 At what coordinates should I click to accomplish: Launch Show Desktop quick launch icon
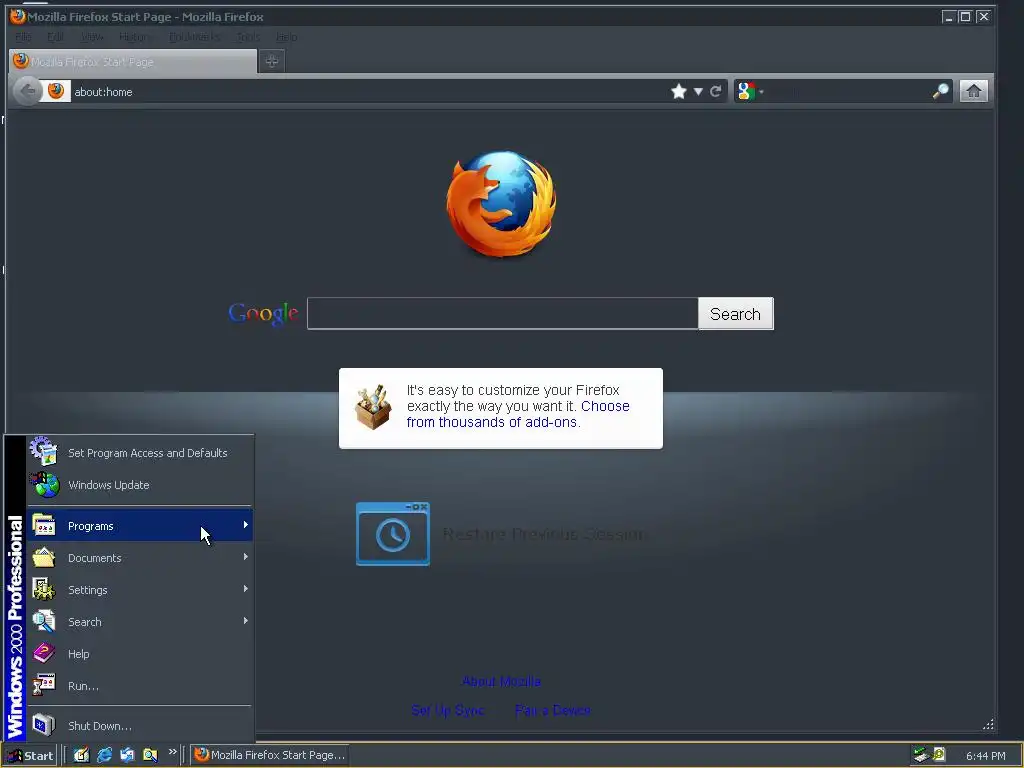(x=81, y=755)
